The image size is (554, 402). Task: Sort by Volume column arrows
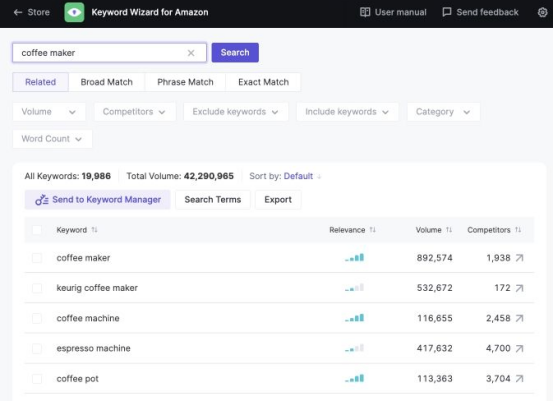click(x=449, y=230)
